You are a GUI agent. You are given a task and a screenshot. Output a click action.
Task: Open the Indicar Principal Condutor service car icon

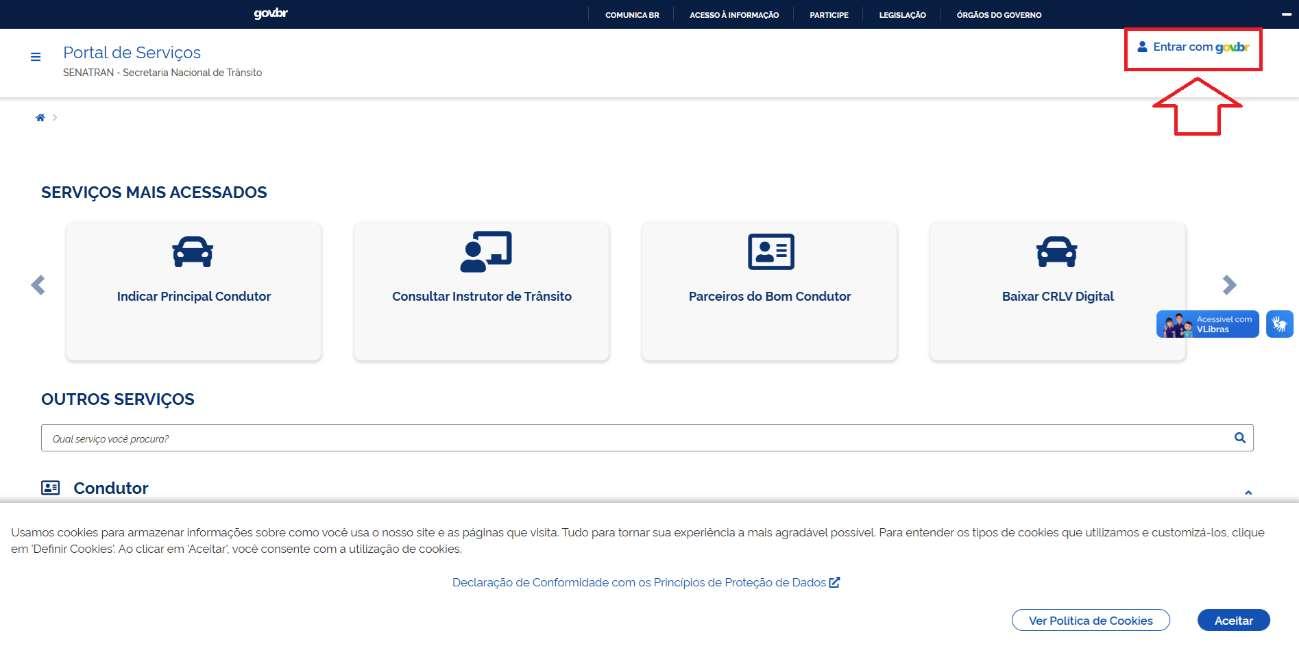pyautogui.click(x=193, y=251)
